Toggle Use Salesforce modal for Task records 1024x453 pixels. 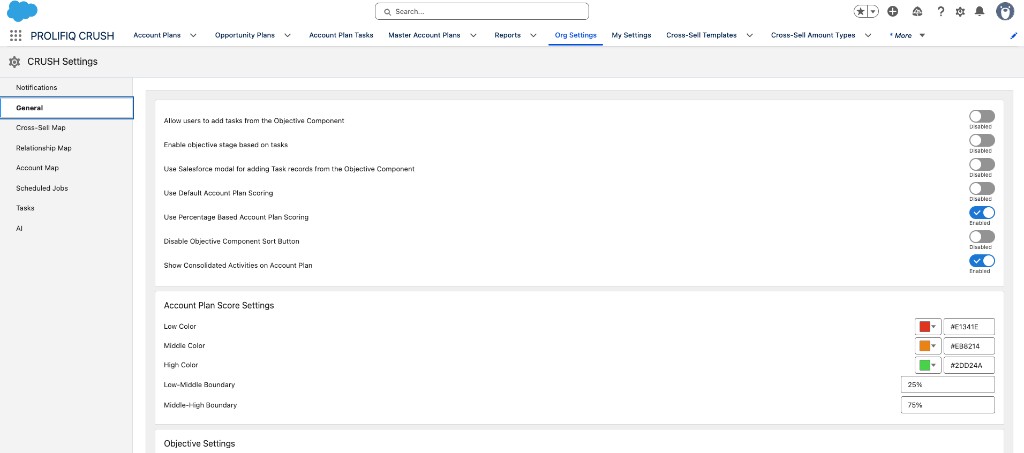tap(982, 164)
